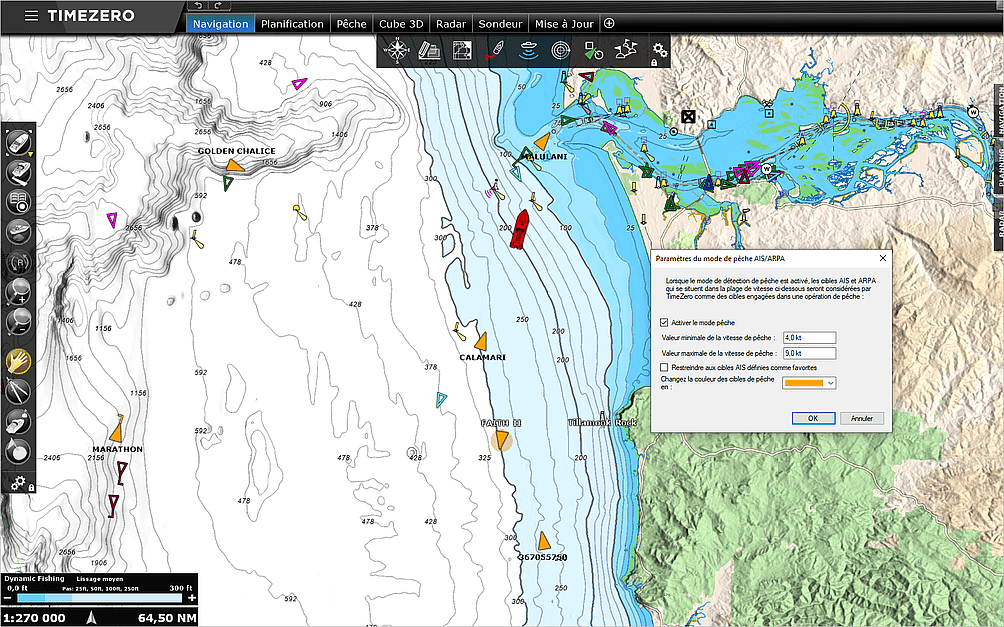The height and width of the screenshot is (627, 1004).
Task: Select the 367055750 target
Action: coord(544,541)
